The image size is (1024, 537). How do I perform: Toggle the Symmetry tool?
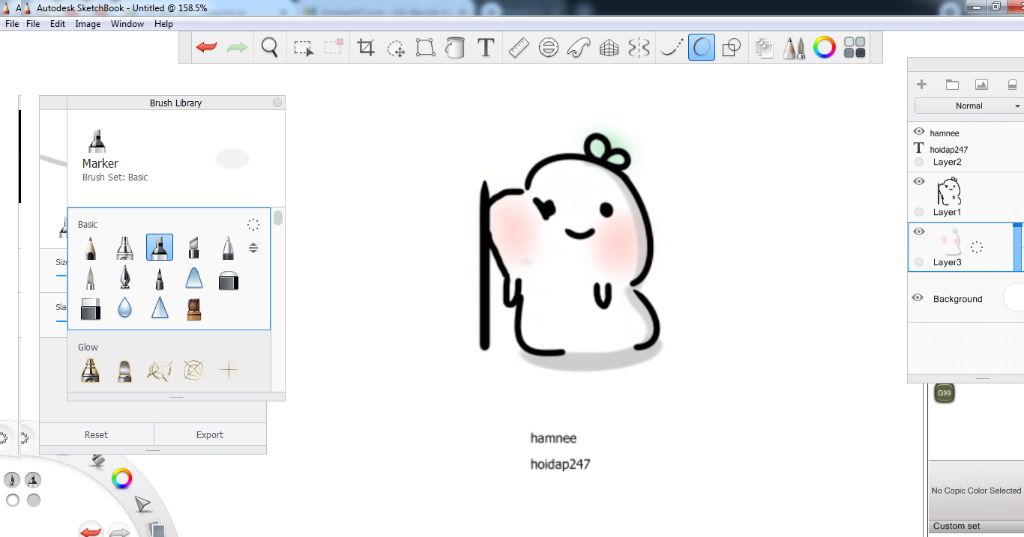coord(639,47)
